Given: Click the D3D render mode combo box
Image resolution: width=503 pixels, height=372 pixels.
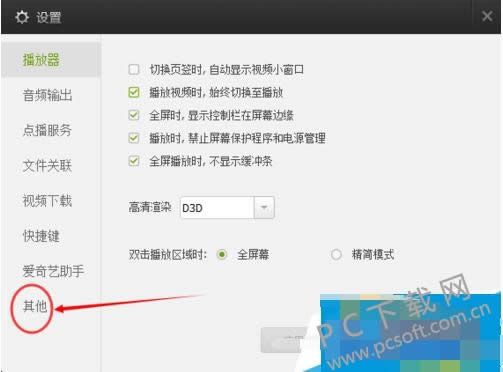Looking at the screenshot, I should click(227, 208).
